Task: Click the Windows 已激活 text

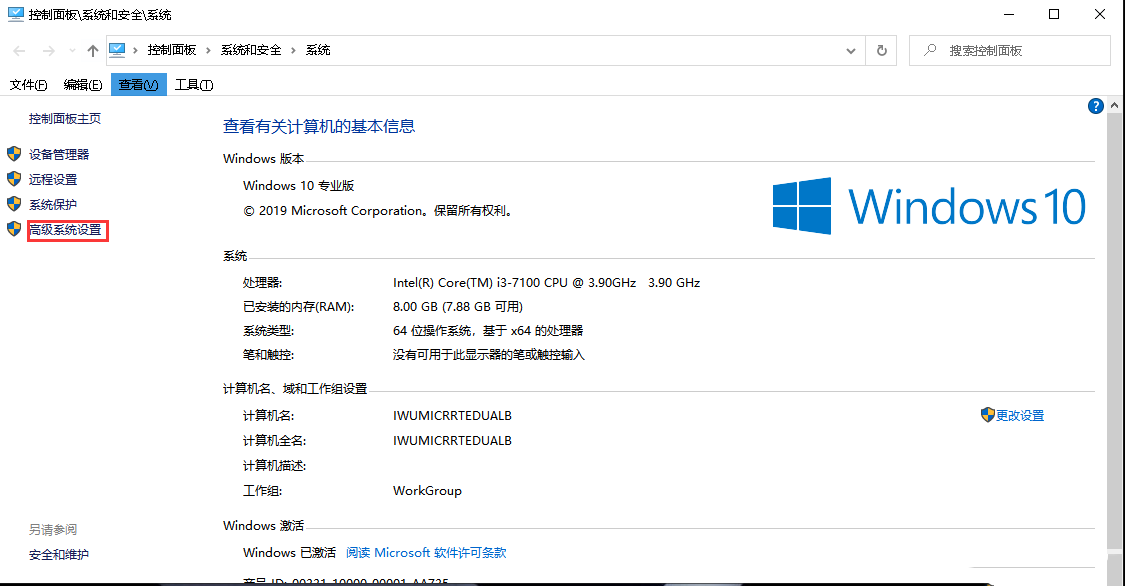Action: pos(290,553)
